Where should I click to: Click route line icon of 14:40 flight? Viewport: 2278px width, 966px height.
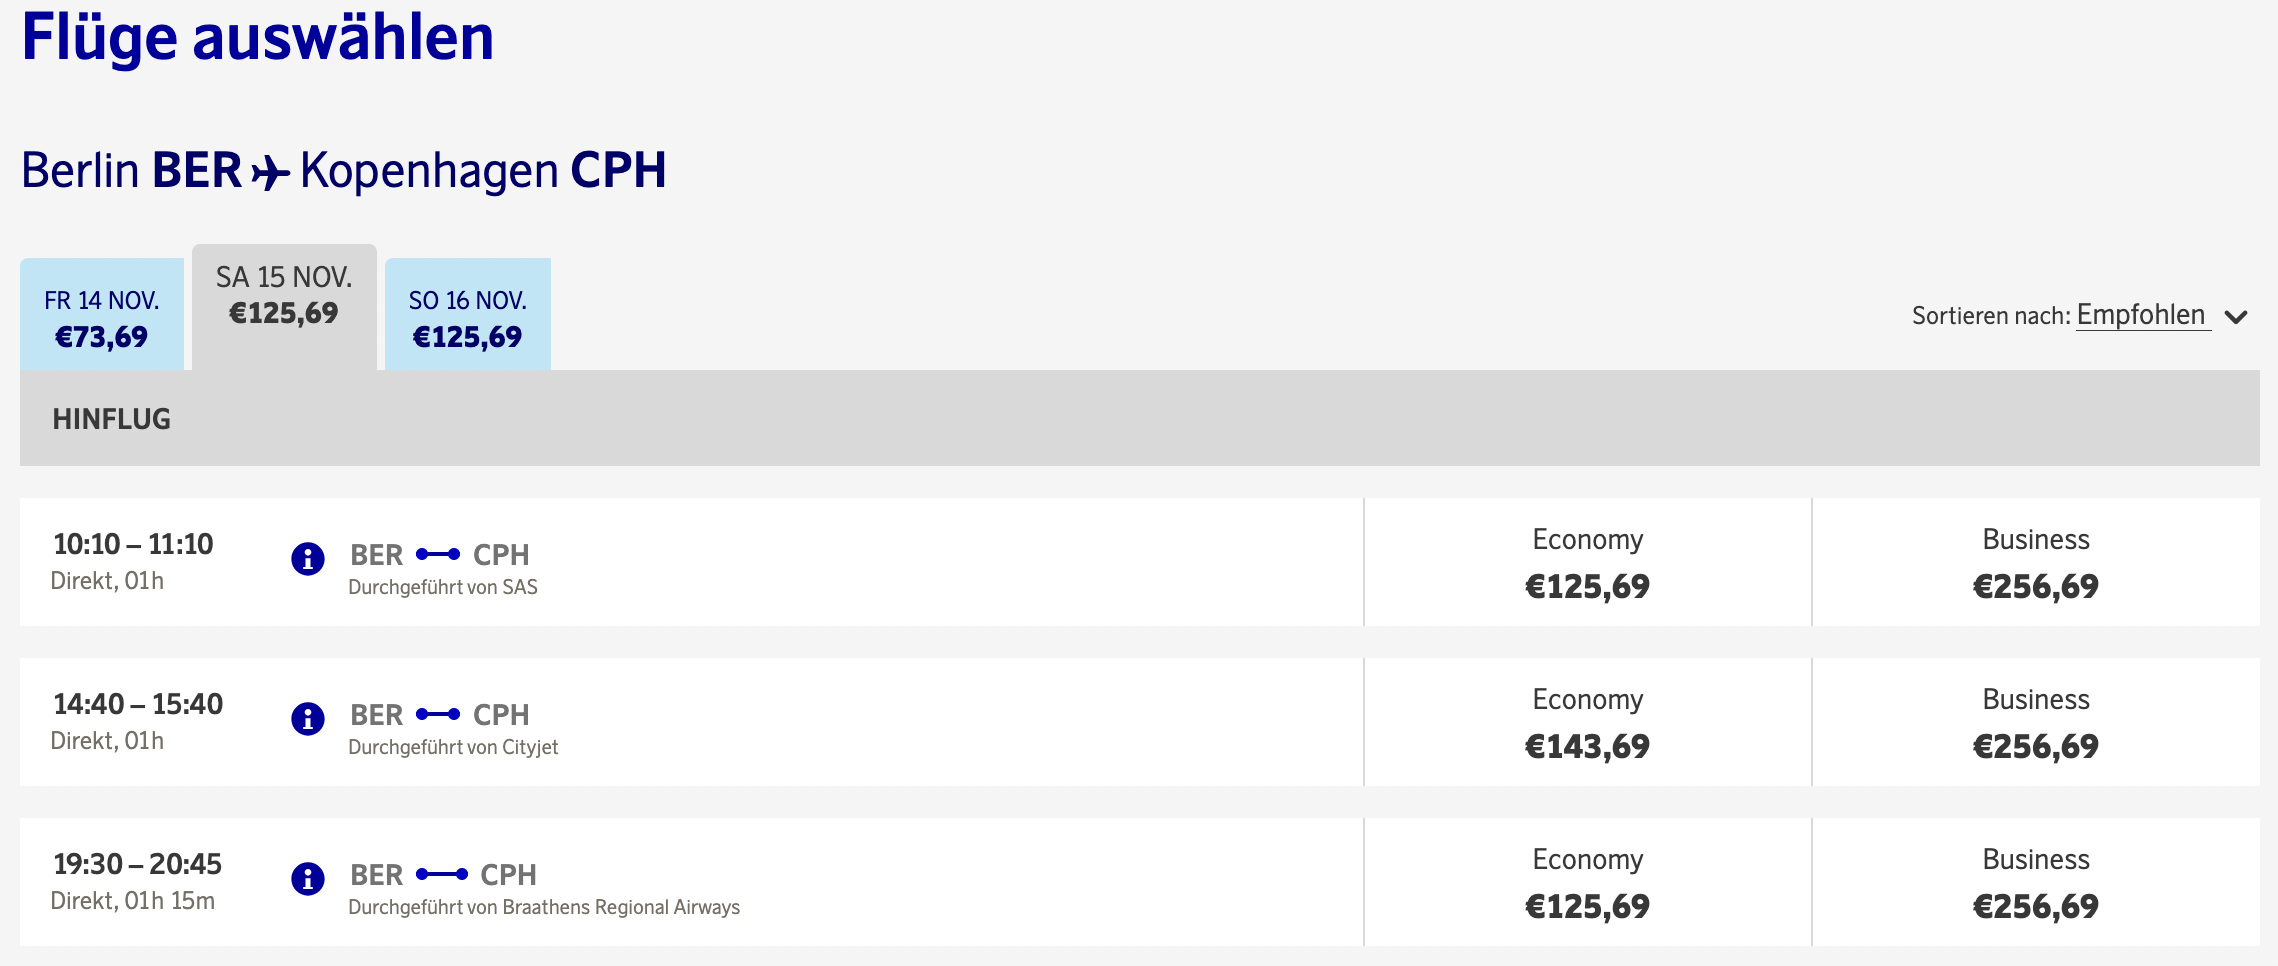438,714
